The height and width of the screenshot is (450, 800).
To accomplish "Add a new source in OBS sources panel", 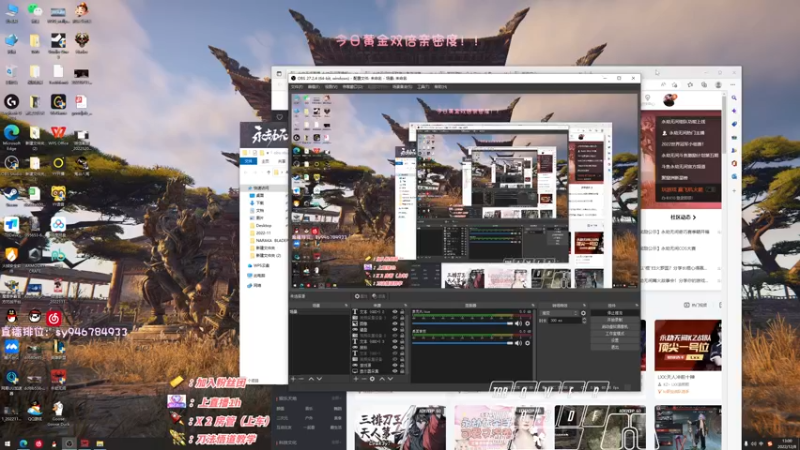I will (356, 379).
